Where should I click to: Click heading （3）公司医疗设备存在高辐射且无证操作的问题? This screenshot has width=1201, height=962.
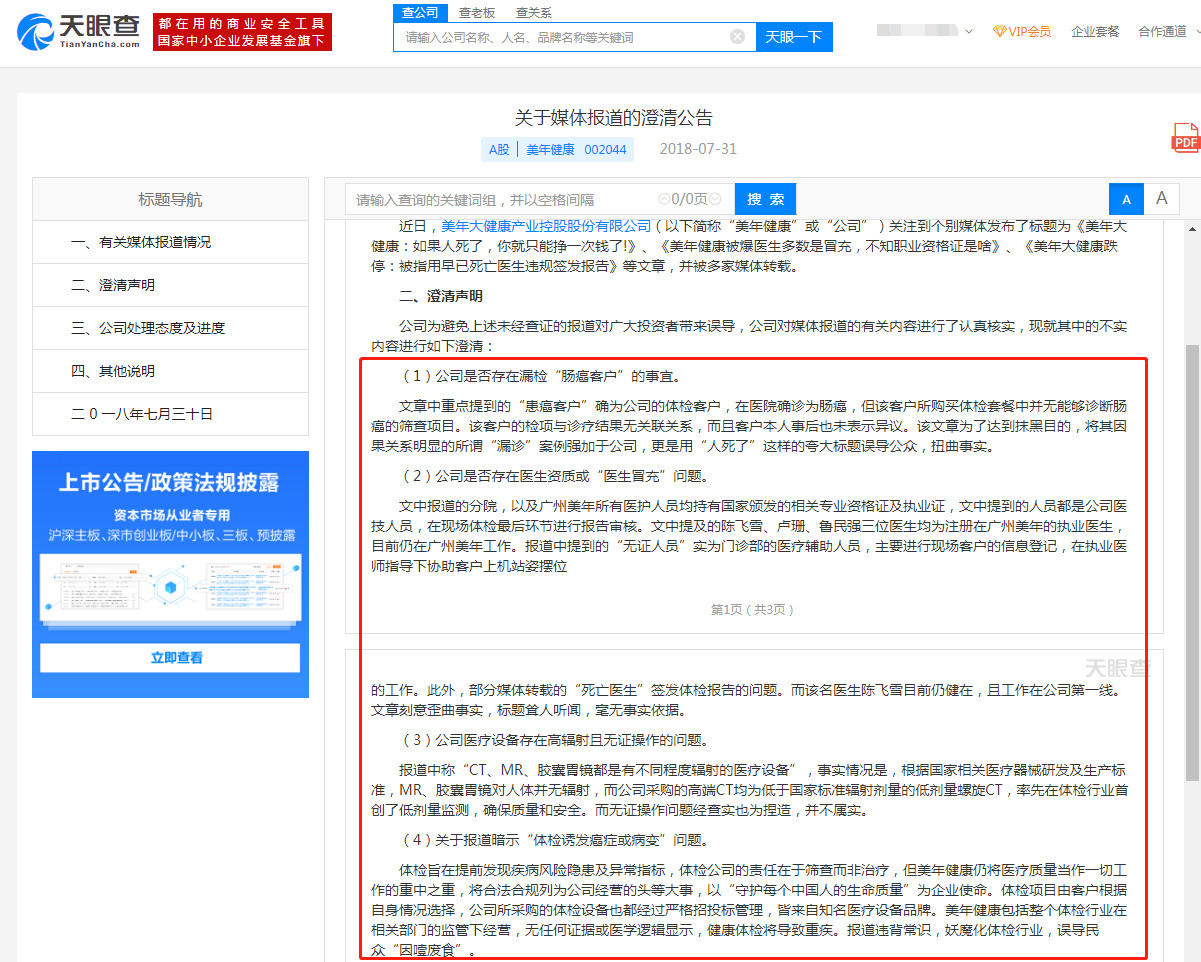tap(555, 740)
